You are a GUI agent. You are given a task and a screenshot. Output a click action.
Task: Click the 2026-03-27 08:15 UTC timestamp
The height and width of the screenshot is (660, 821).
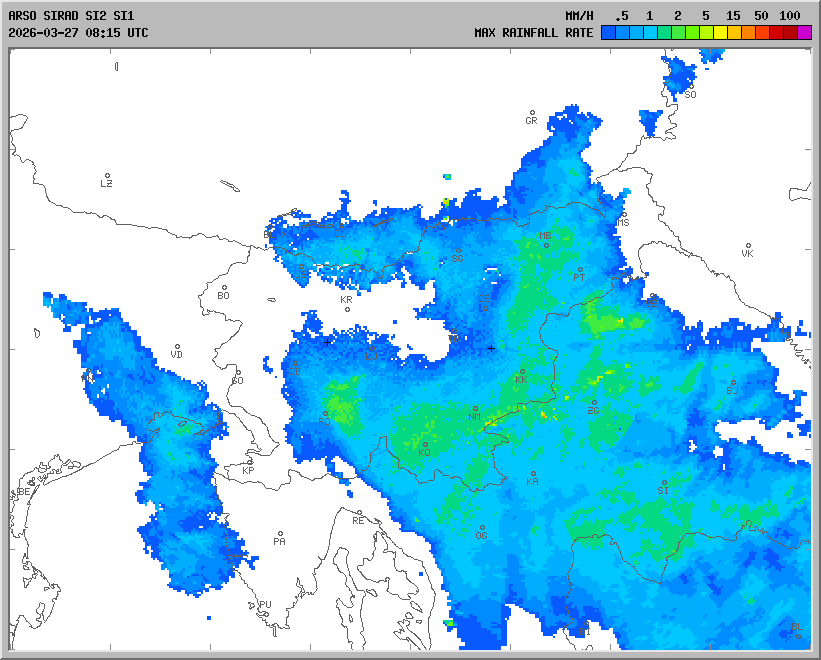pyautogui.click(x=78, y=32)
